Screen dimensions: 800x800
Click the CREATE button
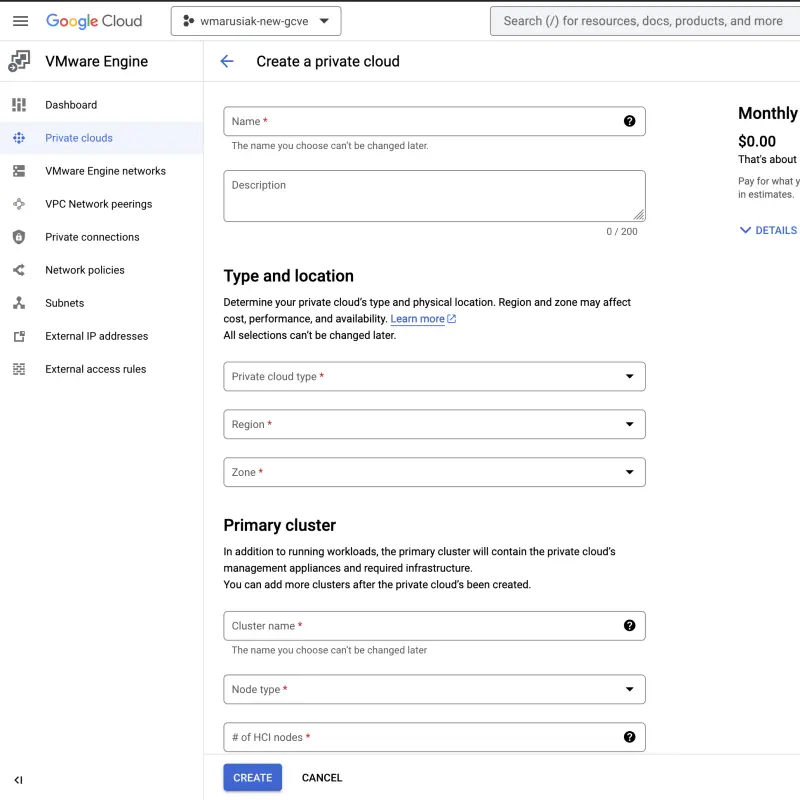[x=252, y=777]
